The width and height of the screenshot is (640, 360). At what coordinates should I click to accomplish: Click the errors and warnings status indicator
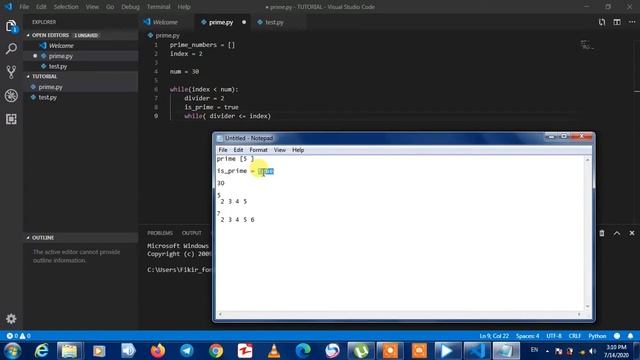tap(18, 336)
